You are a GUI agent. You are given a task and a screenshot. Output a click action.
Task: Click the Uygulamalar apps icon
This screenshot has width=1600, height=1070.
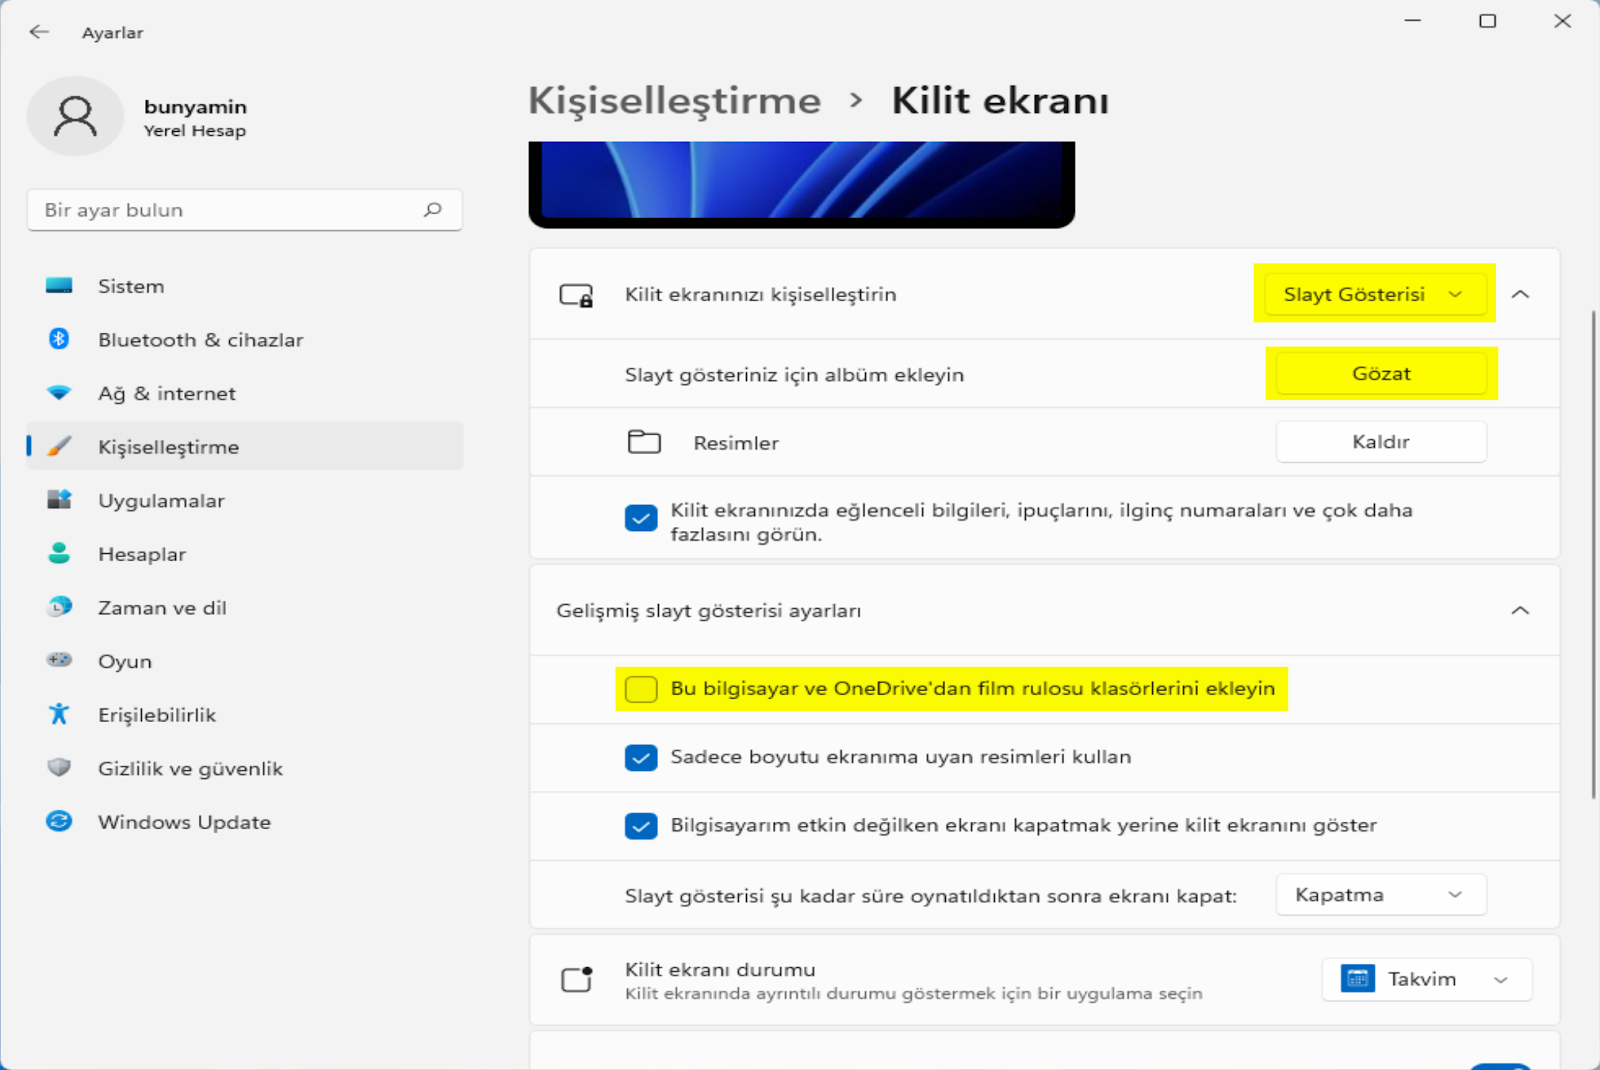pyautogui.click(x=59, y=500)
